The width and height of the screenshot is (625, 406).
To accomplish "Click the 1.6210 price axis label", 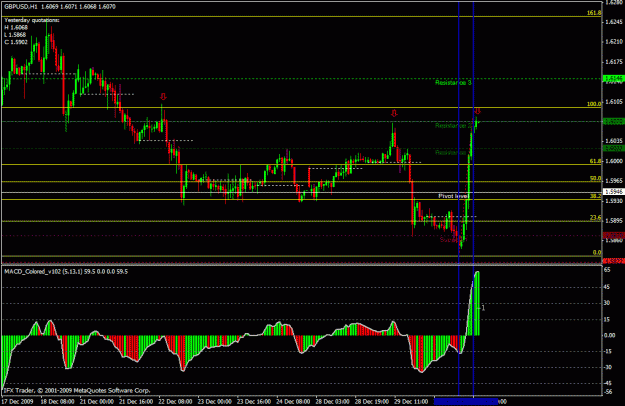I will (x=614, y=41).
